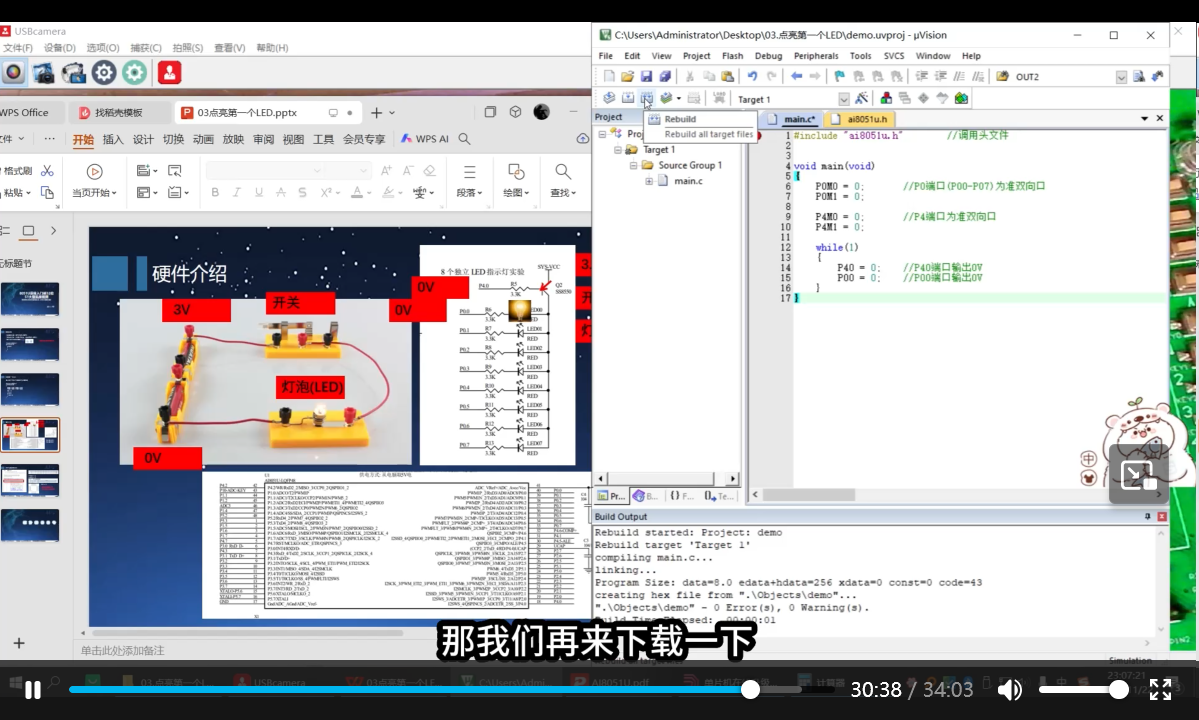Open the 捕获(C) menu in USBcamera

click(145, 47)
